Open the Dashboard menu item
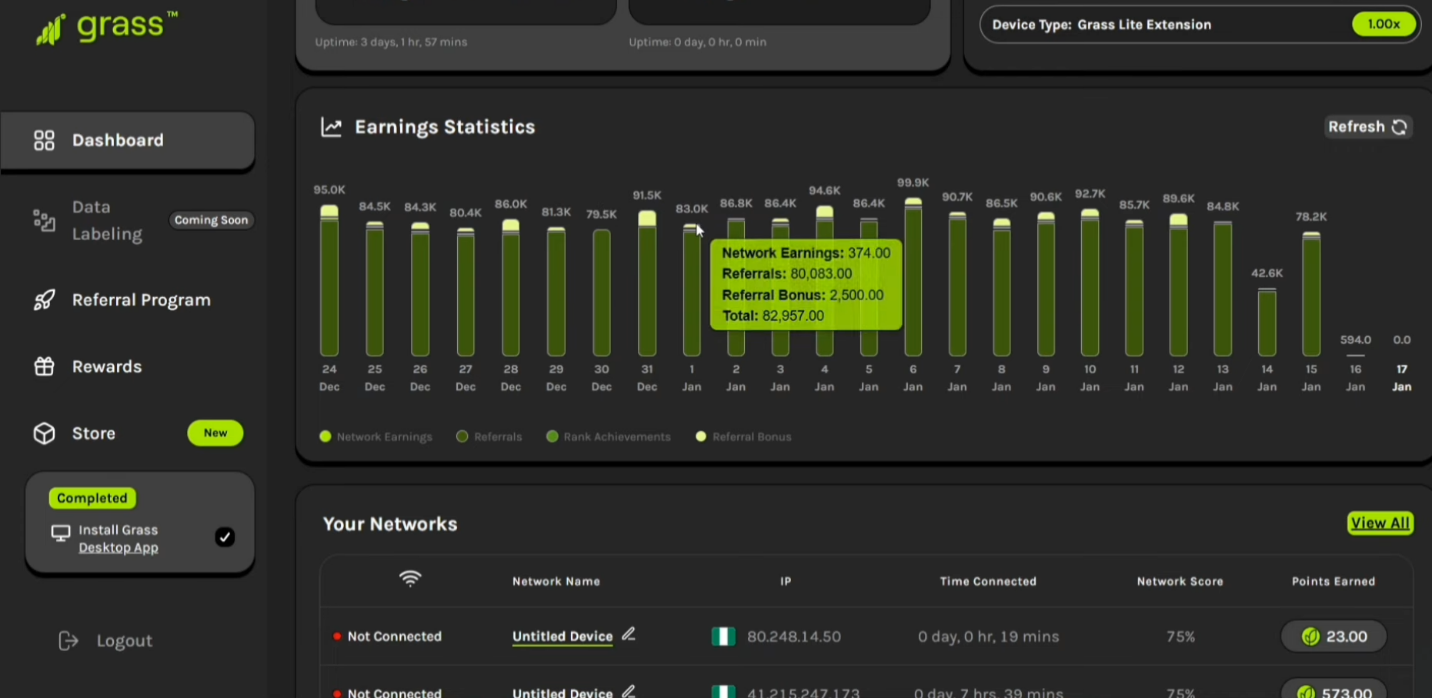1432x698 pixels. tap(117, 140)
